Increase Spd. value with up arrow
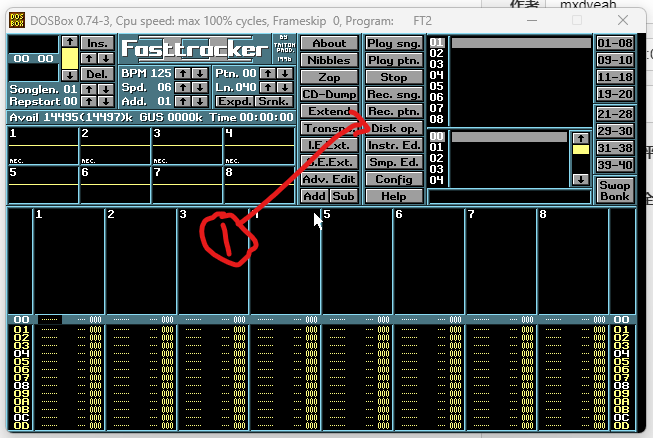The height and width of the screenshot is (438, 653). (183, 87)
